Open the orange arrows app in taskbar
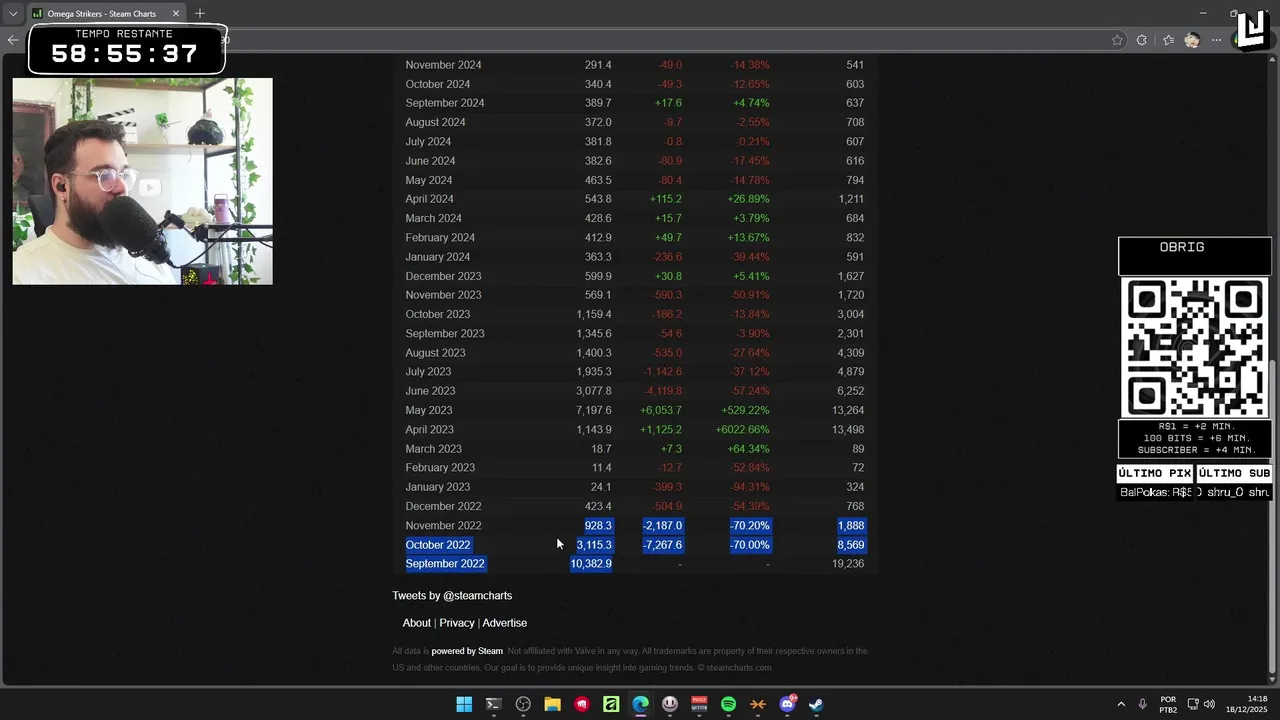 [758, 704]
